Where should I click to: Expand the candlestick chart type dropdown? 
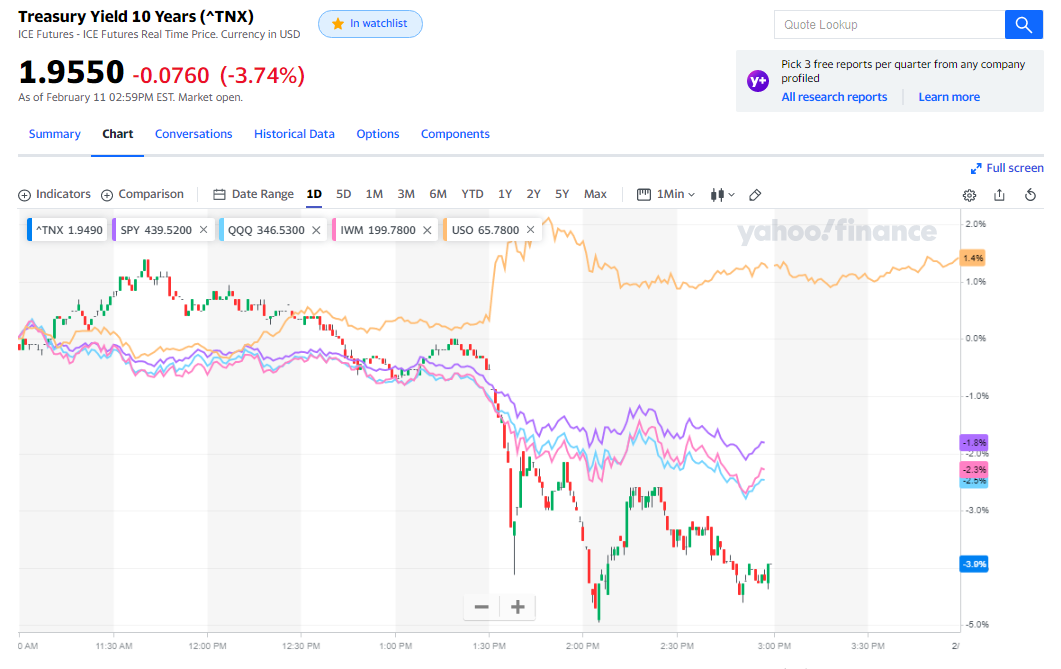(722, 195)
